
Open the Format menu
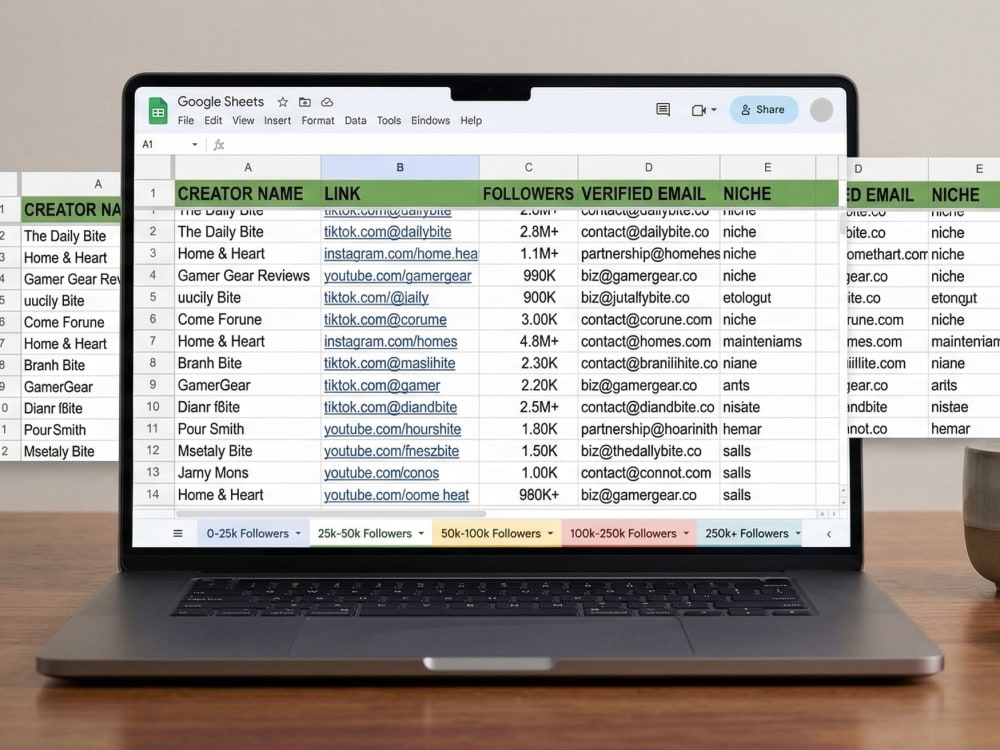pyautogui.click(x=318, y=121)
